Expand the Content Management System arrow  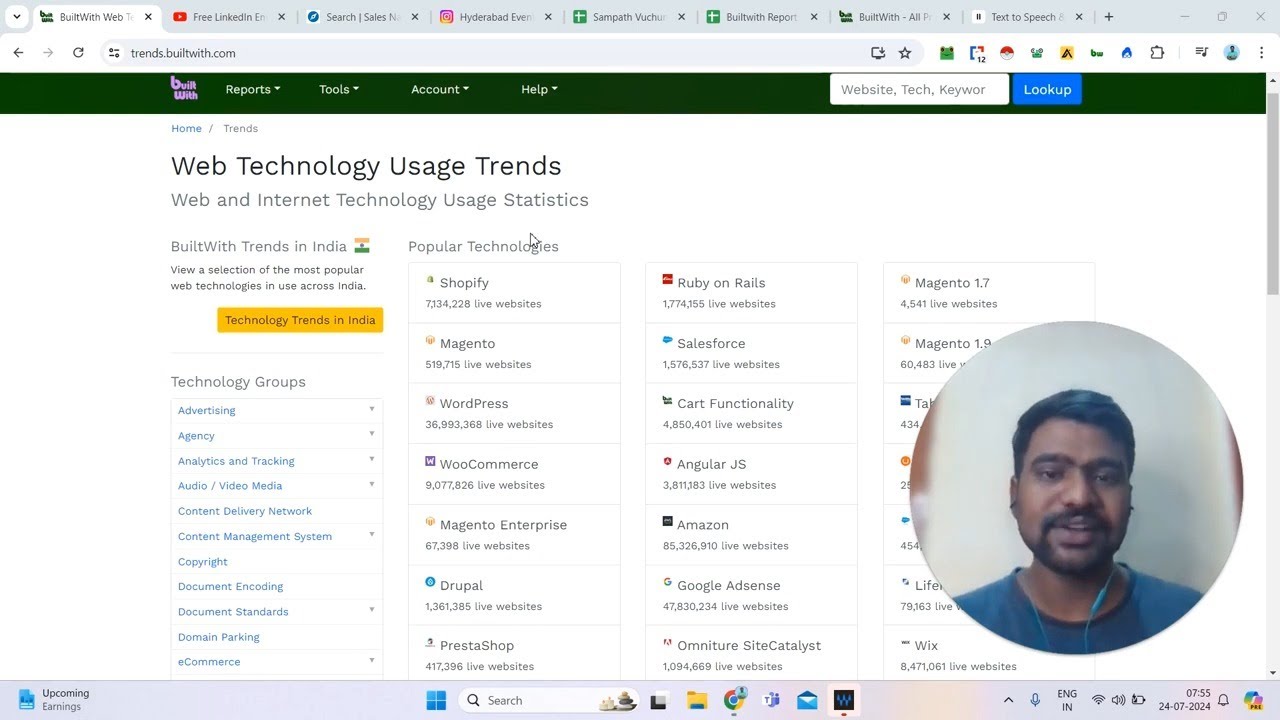point(372,535)
